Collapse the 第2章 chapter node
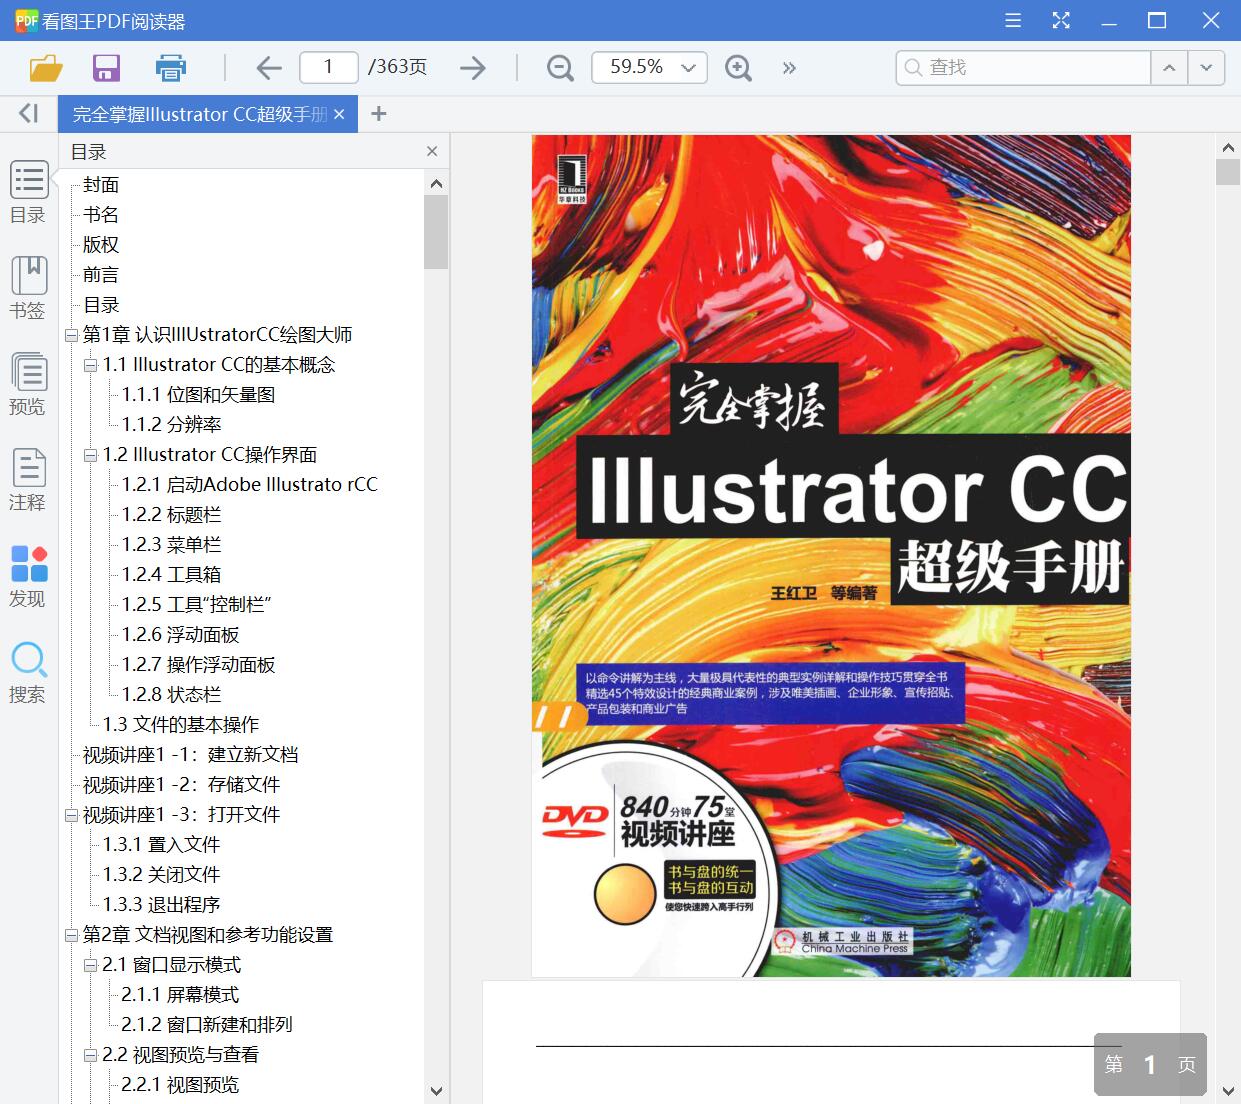Screen dimensions: 1241x1104 click(x=71, y=936)
